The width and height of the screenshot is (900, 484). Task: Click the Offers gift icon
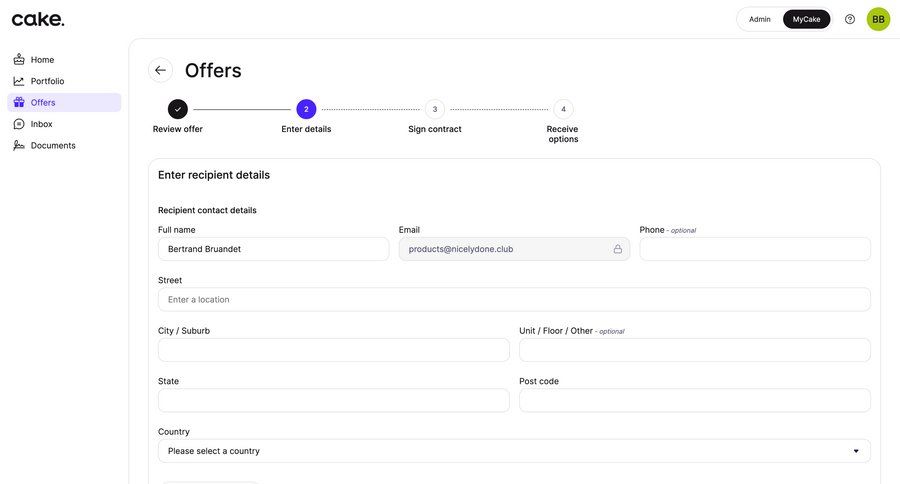[19, 102]
